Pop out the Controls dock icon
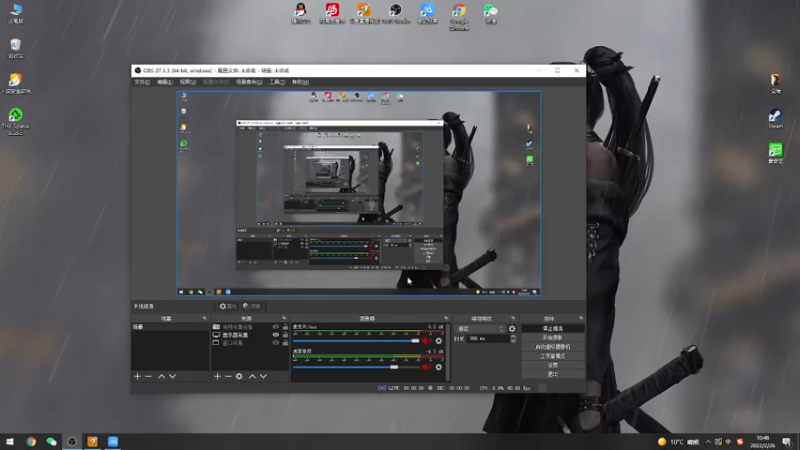 [581, 318]
